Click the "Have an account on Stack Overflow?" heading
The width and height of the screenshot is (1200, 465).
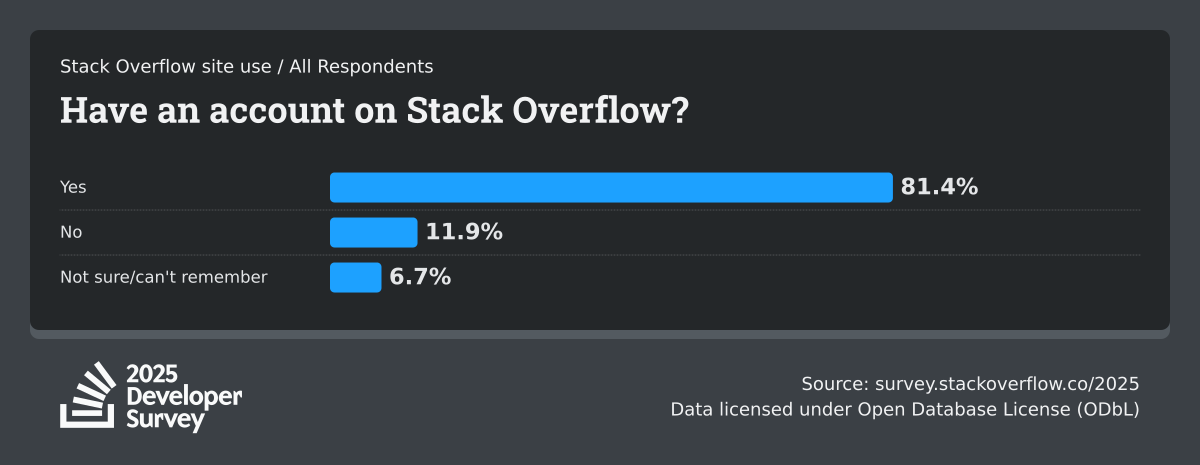374,110
